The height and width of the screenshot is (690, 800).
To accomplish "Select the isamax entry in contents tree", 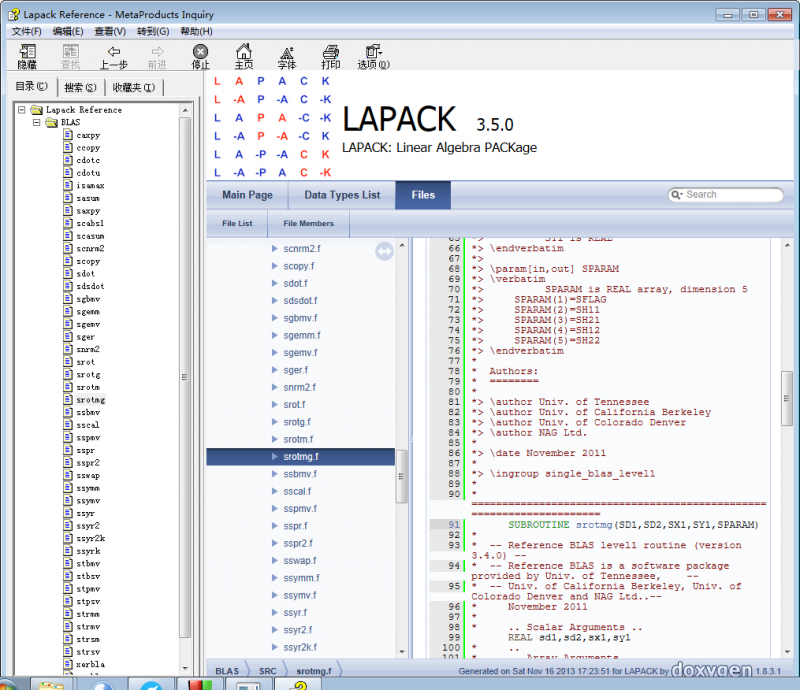I will (x=89, y=186).
